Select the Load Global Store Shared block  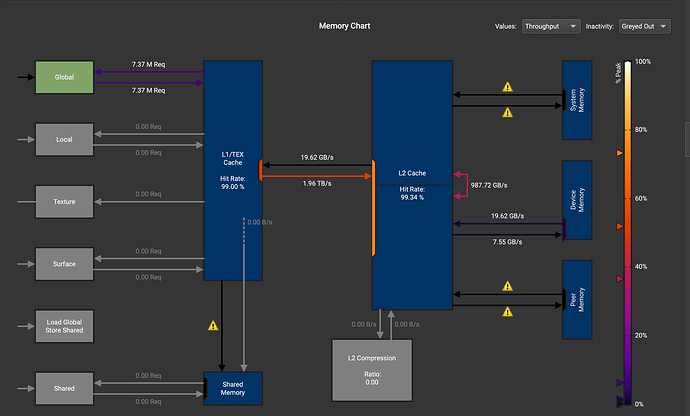(64, 326)
